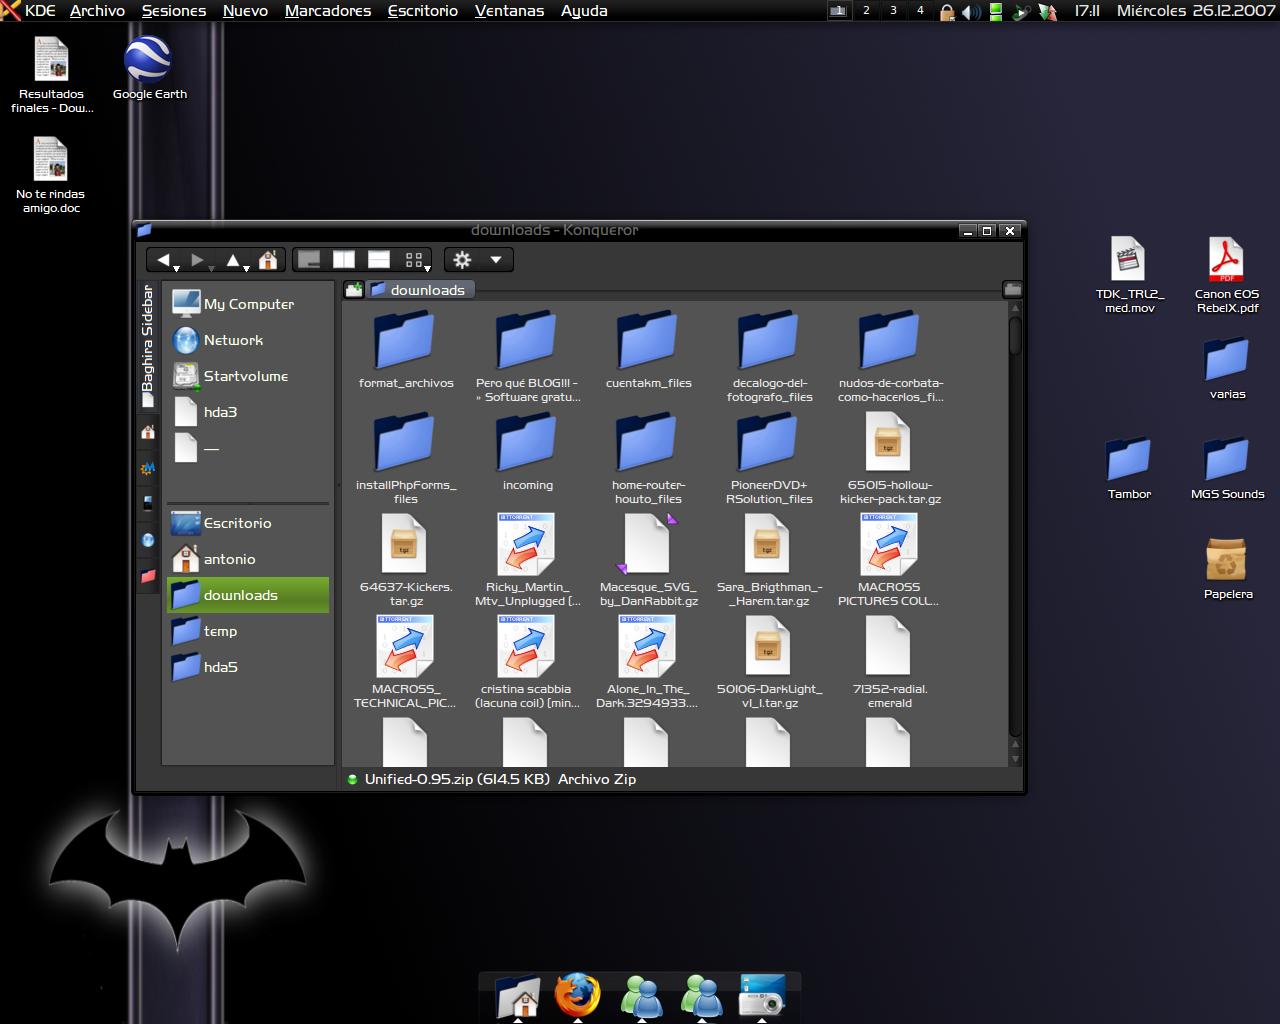Launch Firefox from the dock
Image resolution: width=1280 pixels, height=1024 pixels.
pyautogui.click(x=578, y=996)
